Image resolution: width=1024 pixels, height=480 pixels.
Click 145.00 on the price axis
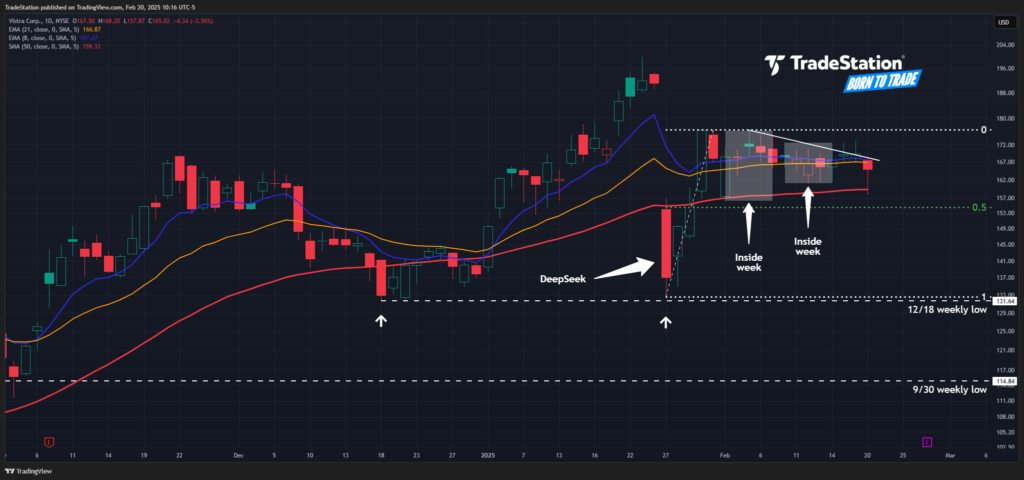point(1004,244)
